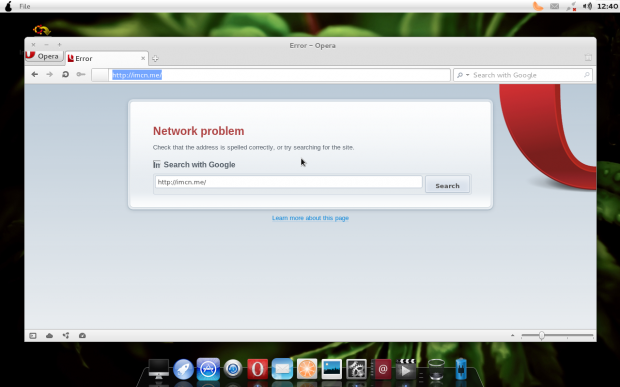Reload the page with the reload icon

65,74
